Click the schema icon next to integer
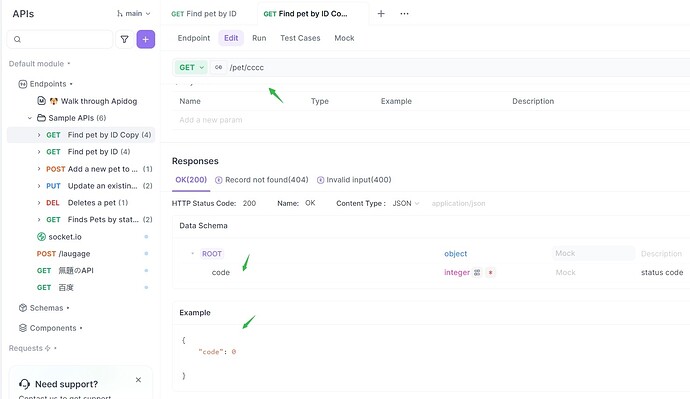 [477, 273]
